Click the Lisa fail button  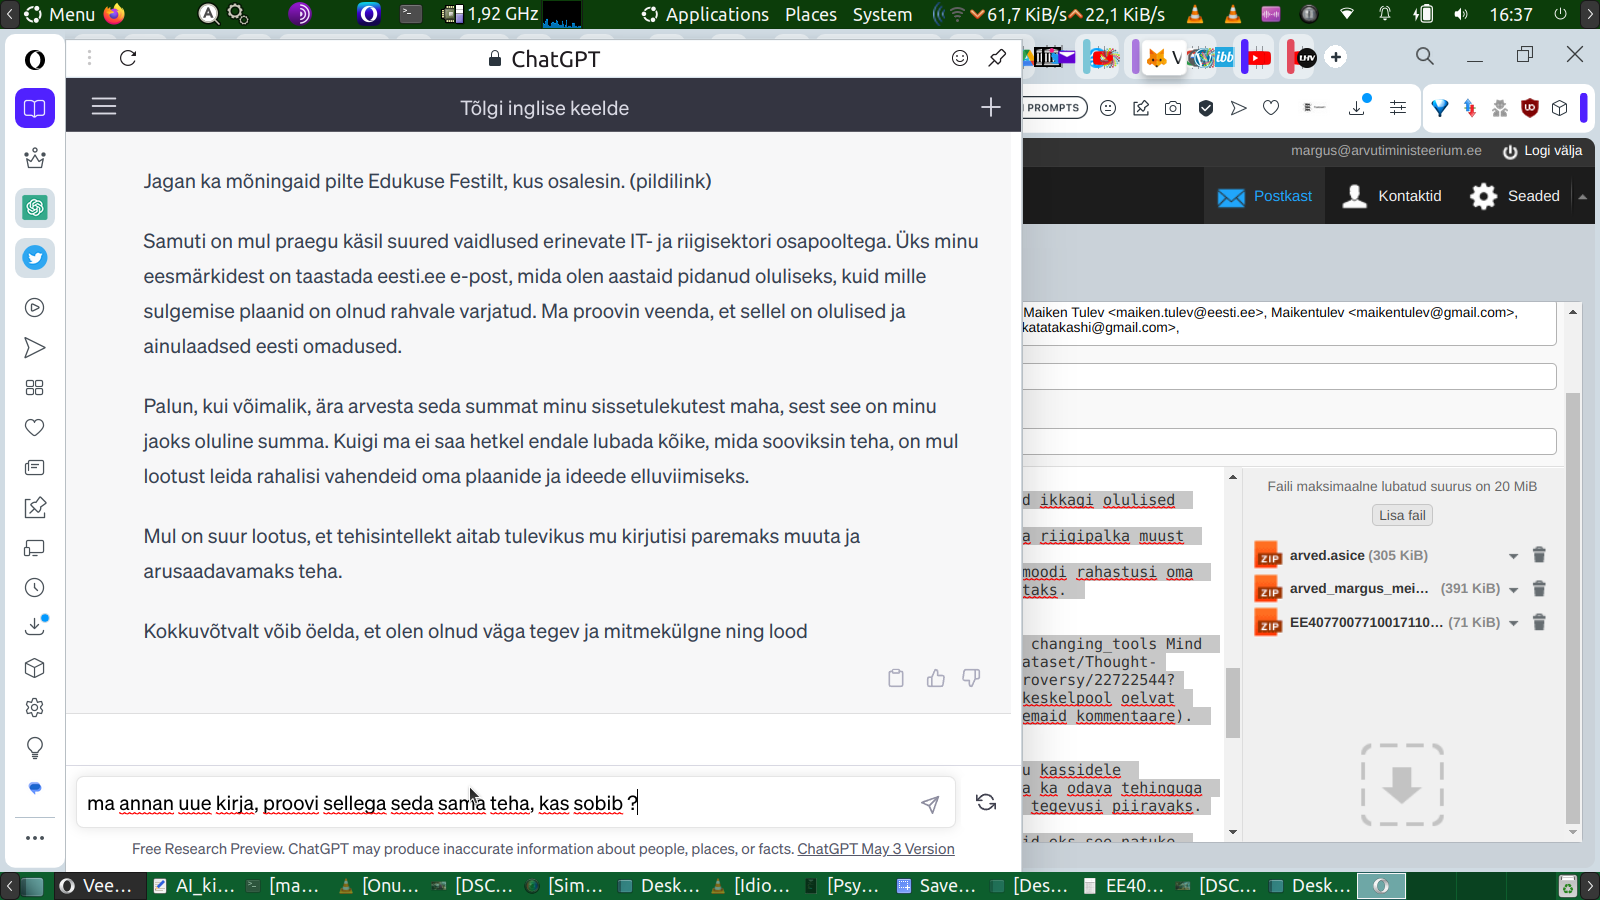pos(1402,515)
